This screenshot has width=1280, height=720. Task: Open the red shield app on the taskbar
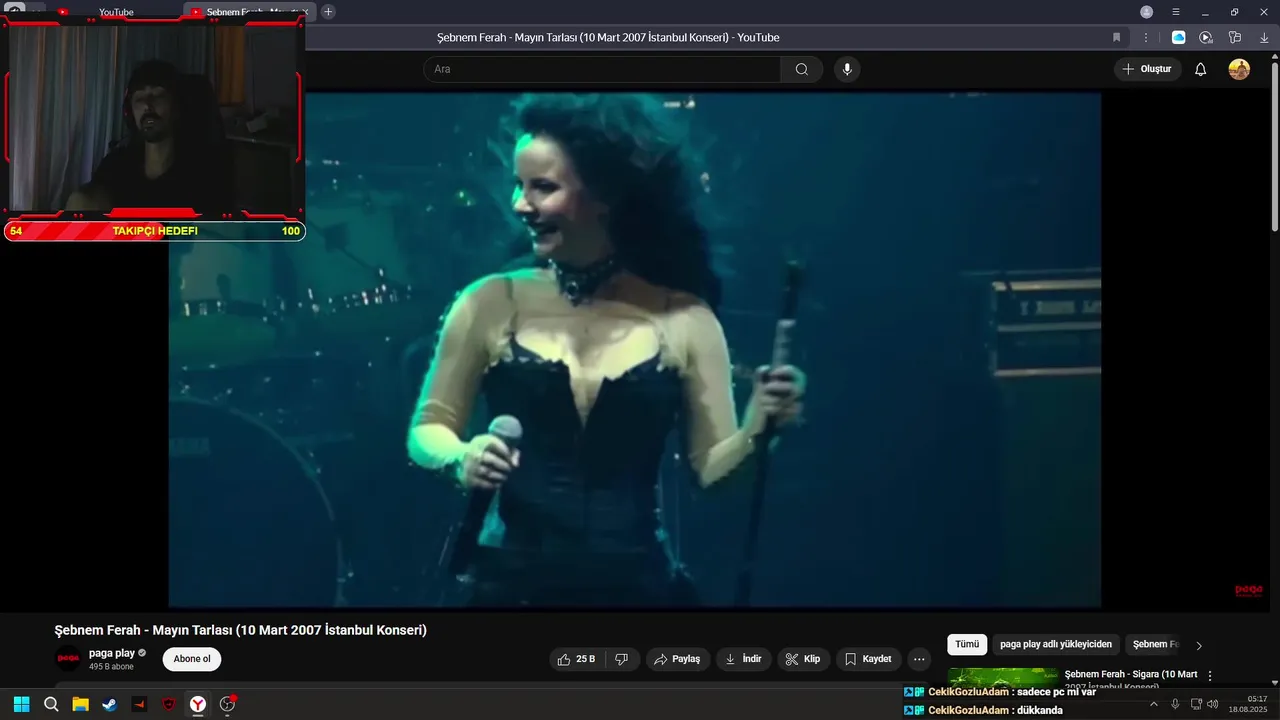(x=169, y=704)
